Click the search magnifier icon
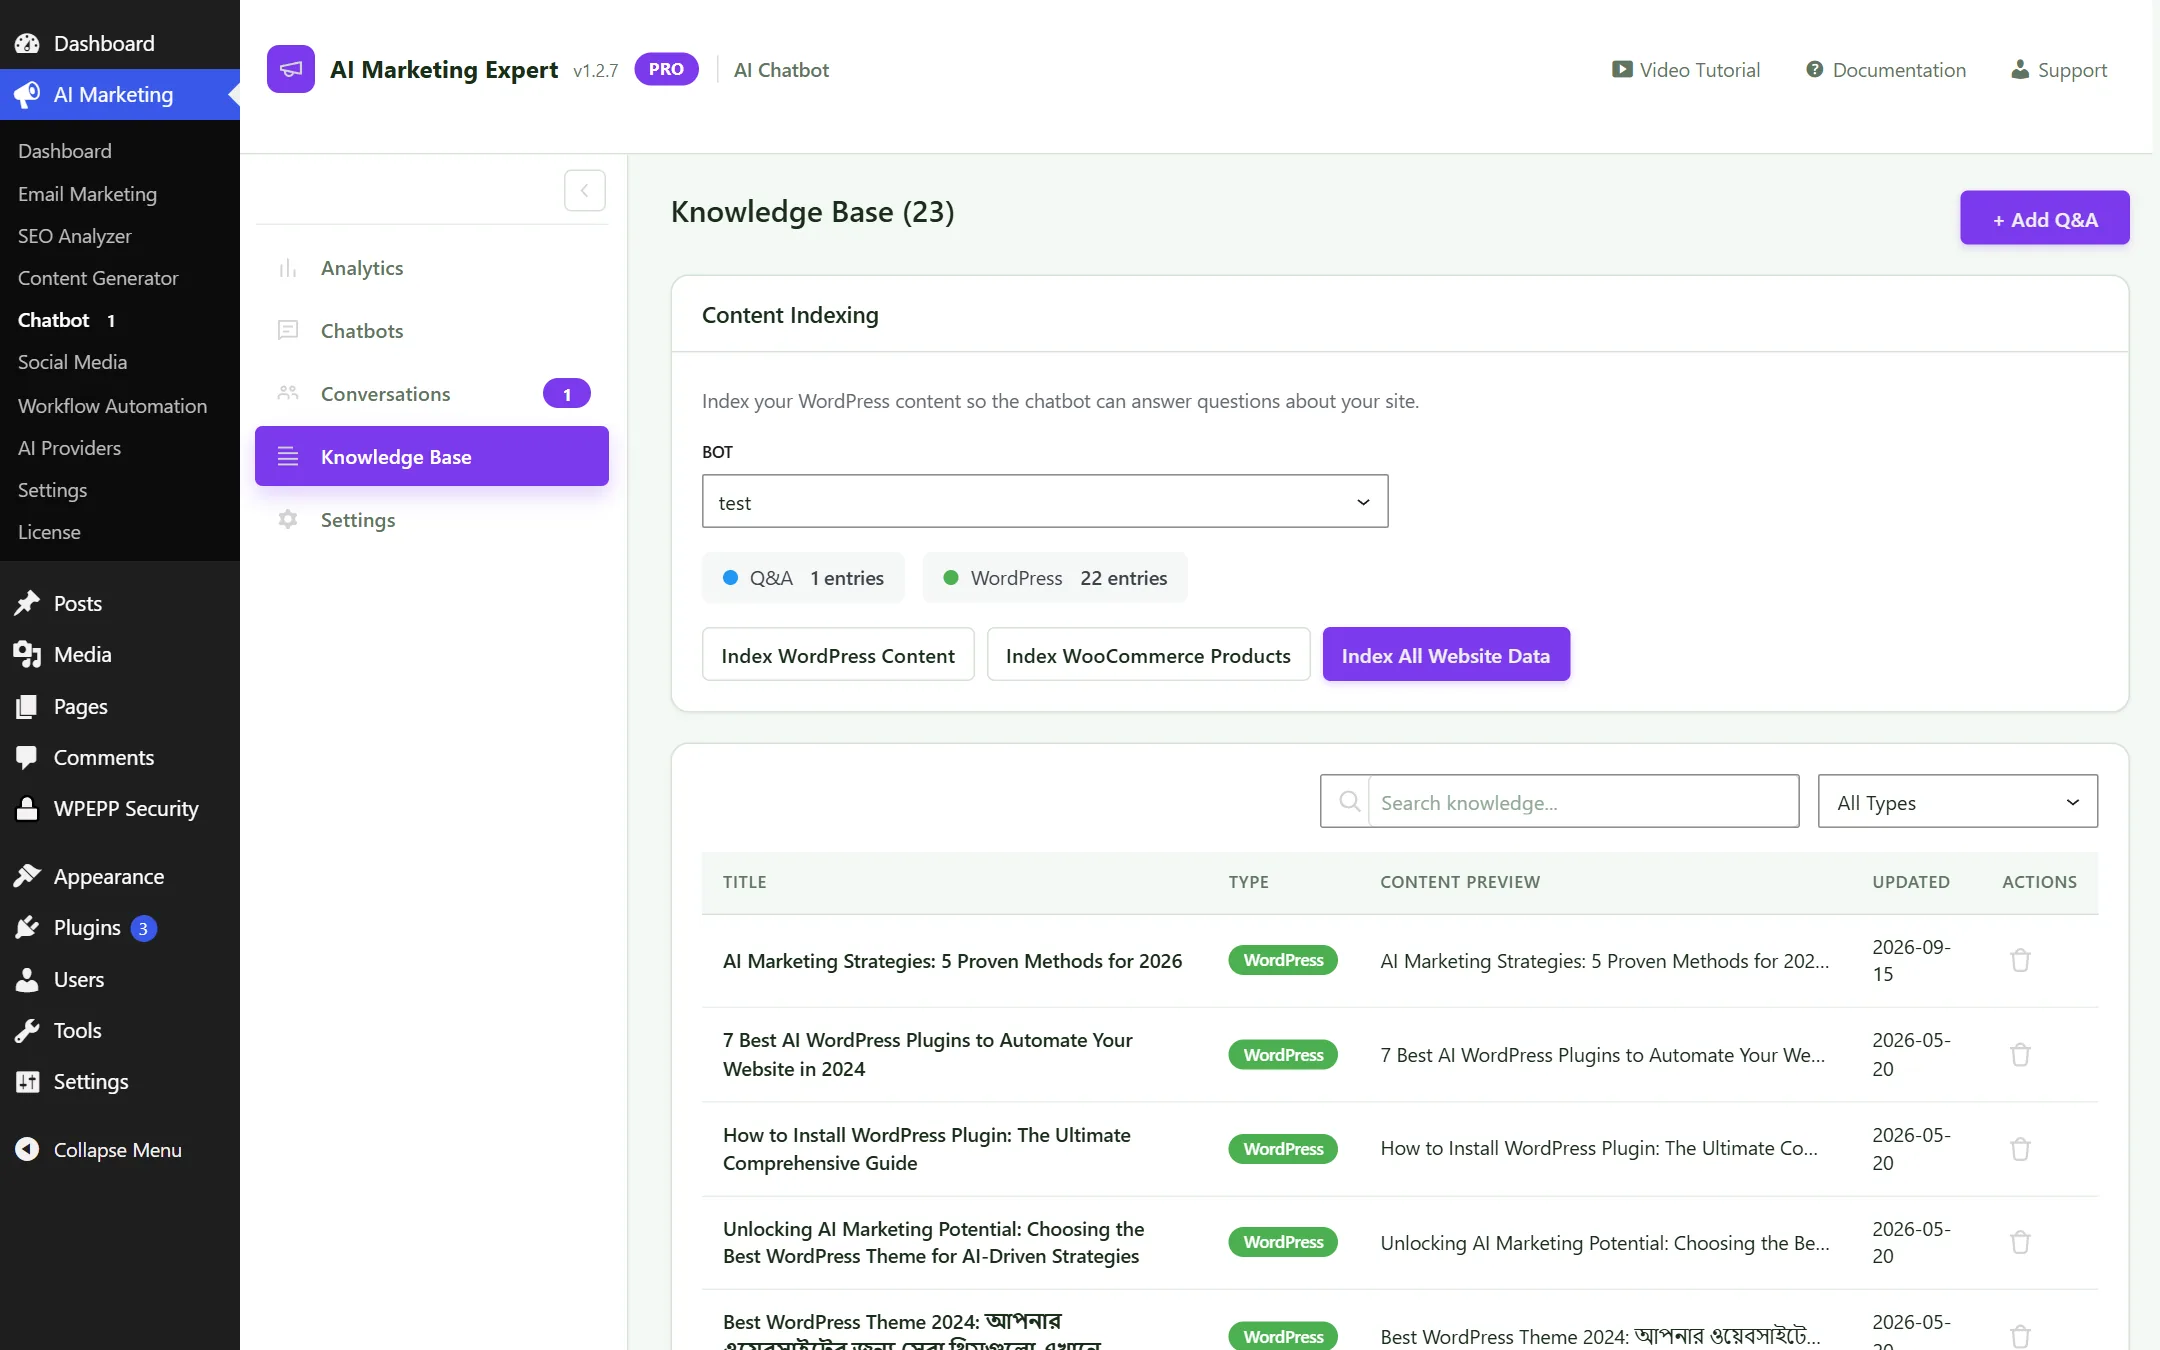2160x1350 pixels. [1349, 802]
